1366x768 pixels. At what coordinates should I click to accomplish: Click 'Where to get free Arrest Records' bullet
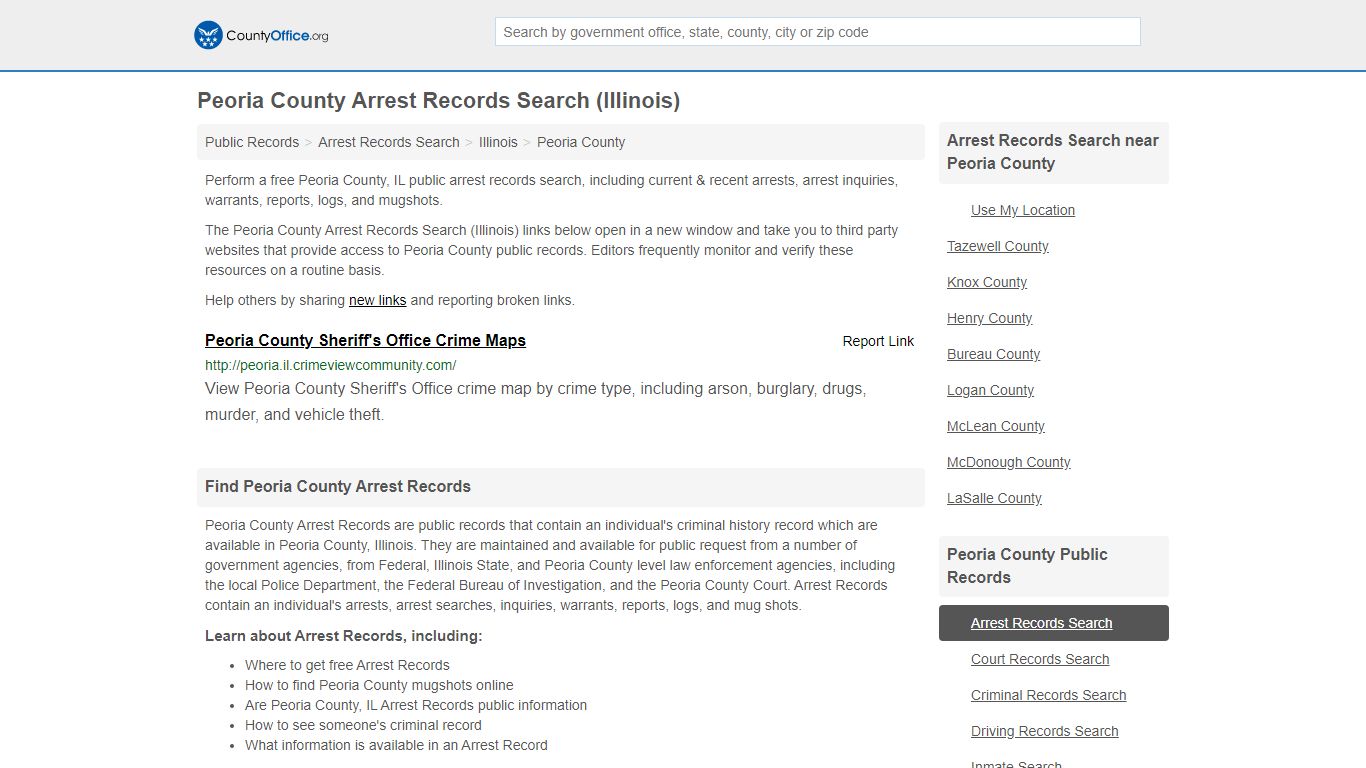(x=347, y=665)
